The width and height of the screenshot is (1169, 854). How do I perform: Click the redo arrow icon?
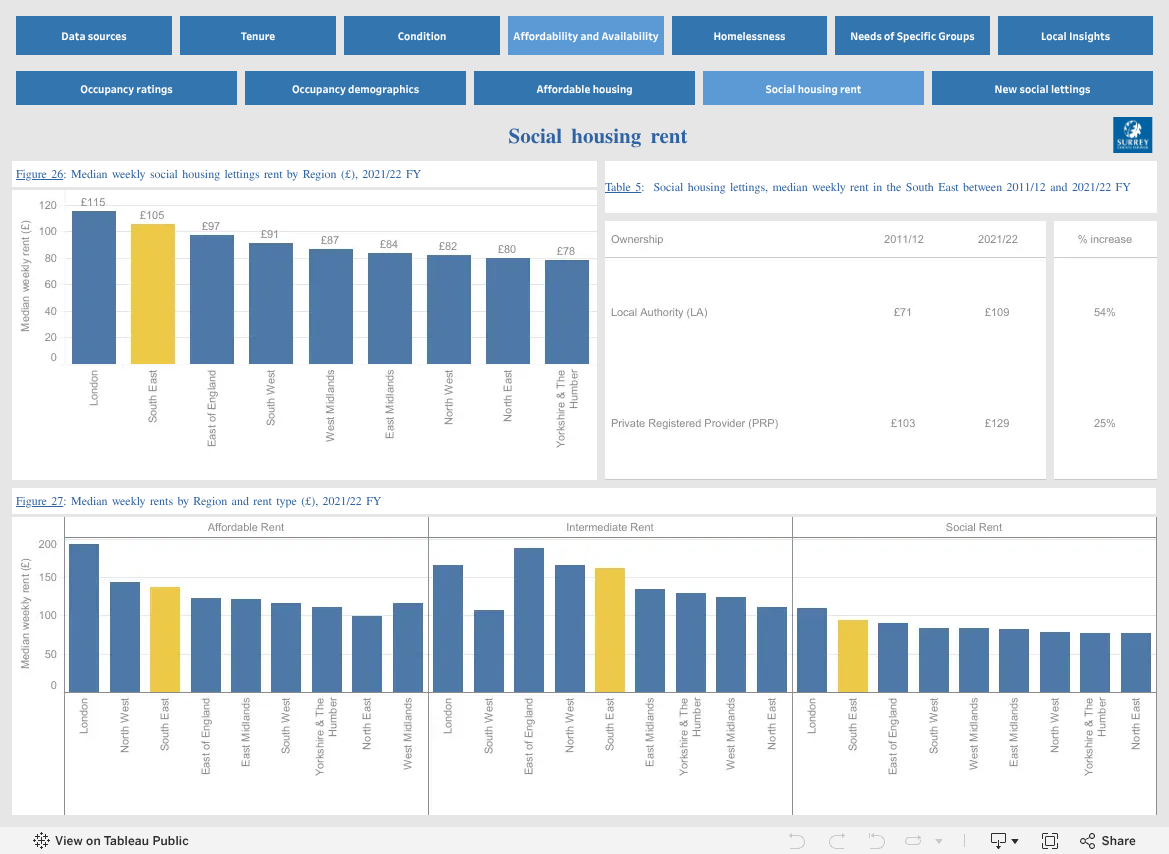click(x=836, y=841)
